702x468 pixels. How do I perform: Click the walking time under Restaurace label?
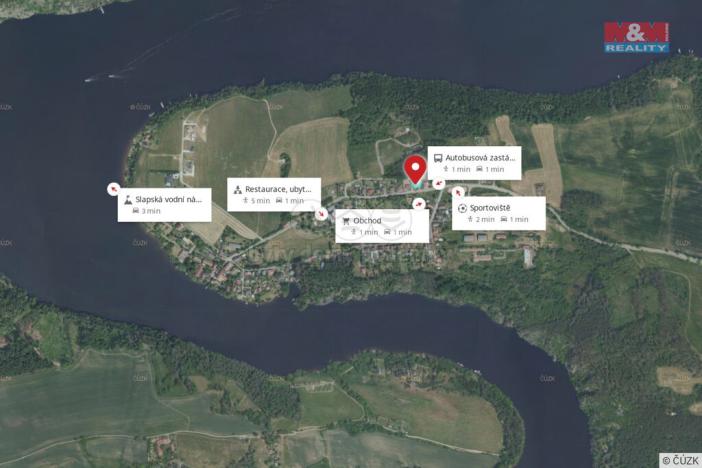[x=257, y=201]
